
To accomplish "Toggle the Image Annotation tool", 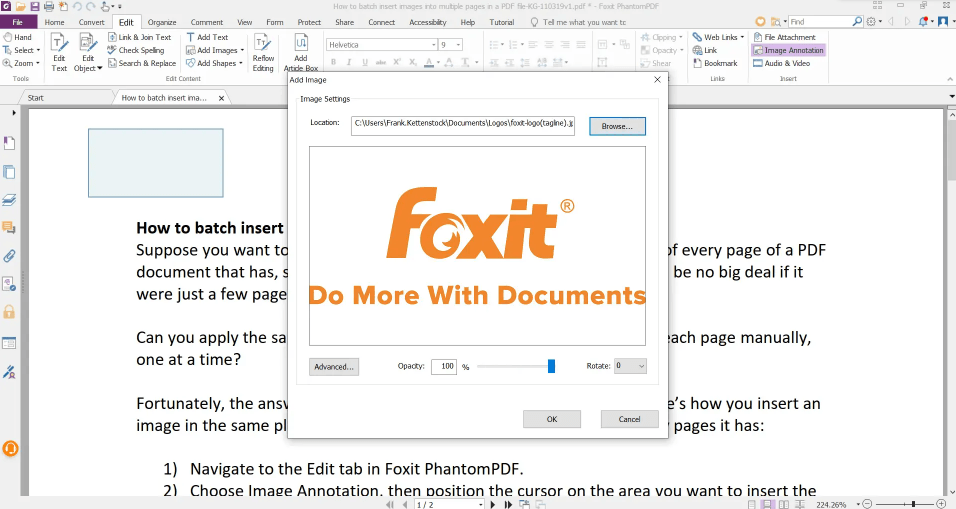I will [789, 50].
